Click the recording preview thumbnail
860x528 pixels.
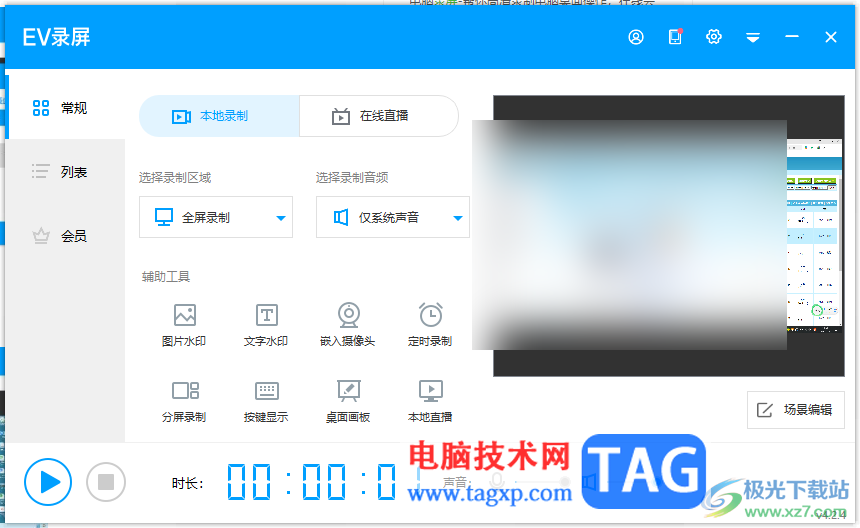[669, 236]
